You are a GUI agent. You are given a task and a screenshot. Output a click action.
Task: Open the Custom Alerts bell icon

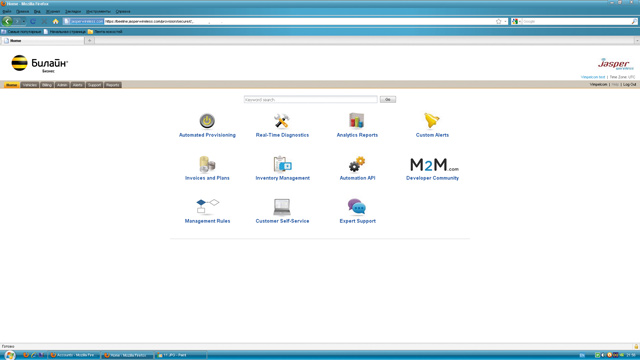tap(432, 121)
